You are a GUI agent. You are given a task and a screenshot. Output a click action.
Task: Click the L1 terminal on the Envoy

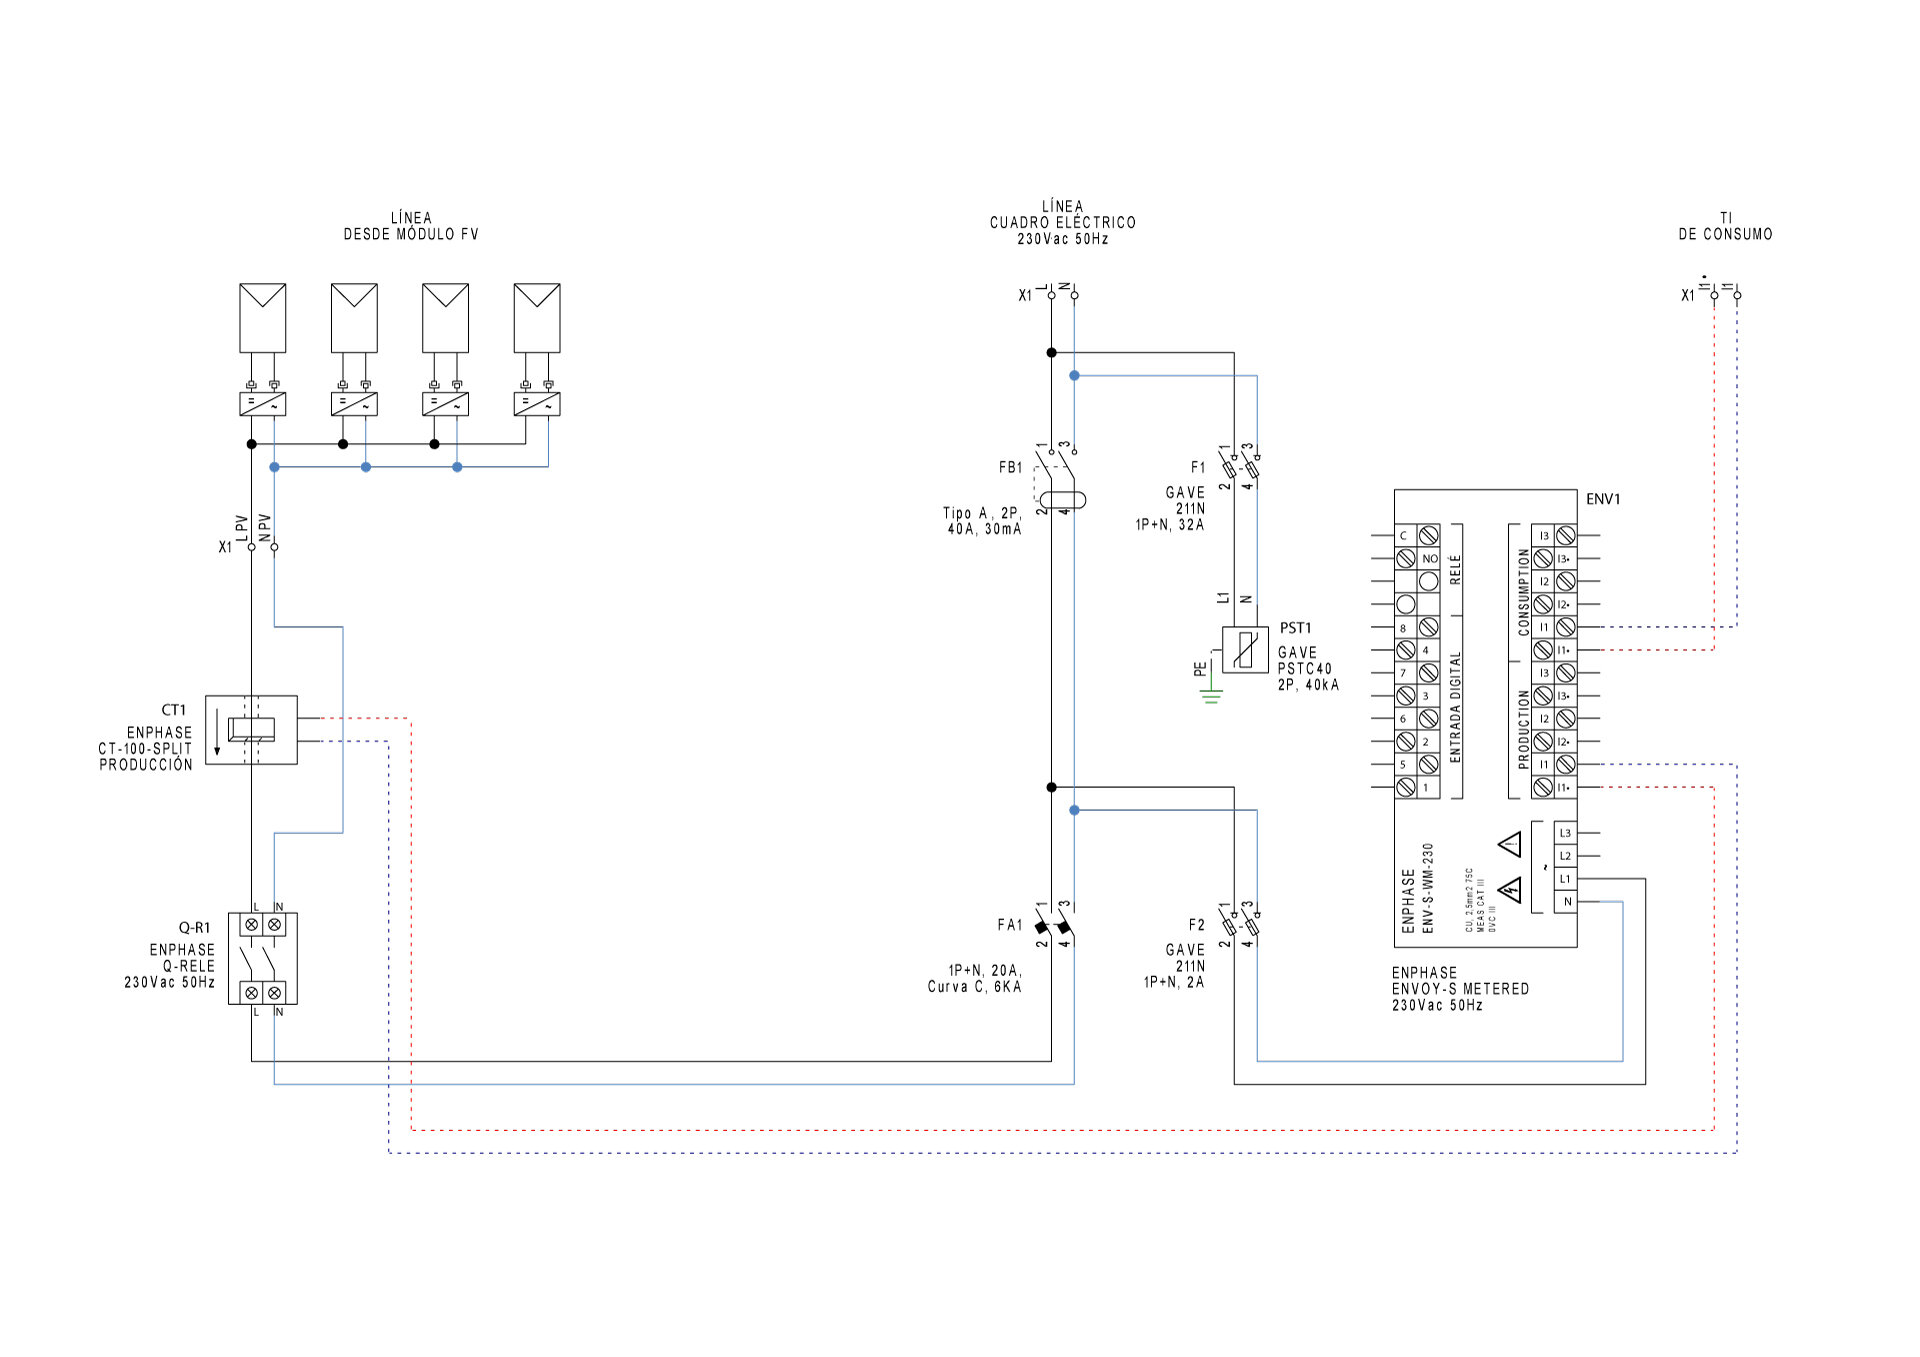click(1565, 879)
